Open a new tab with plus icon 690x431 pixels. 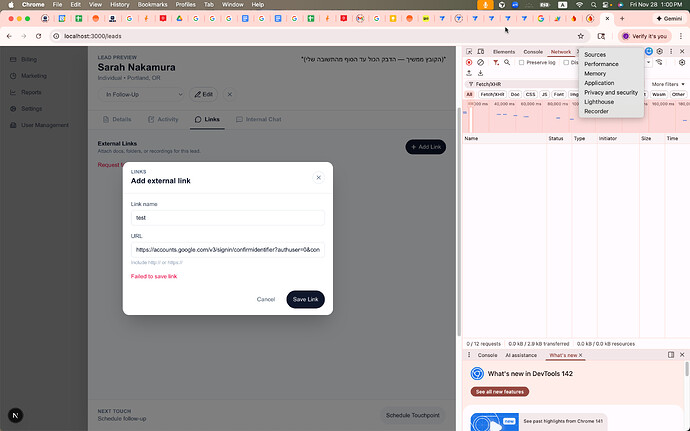622,18
